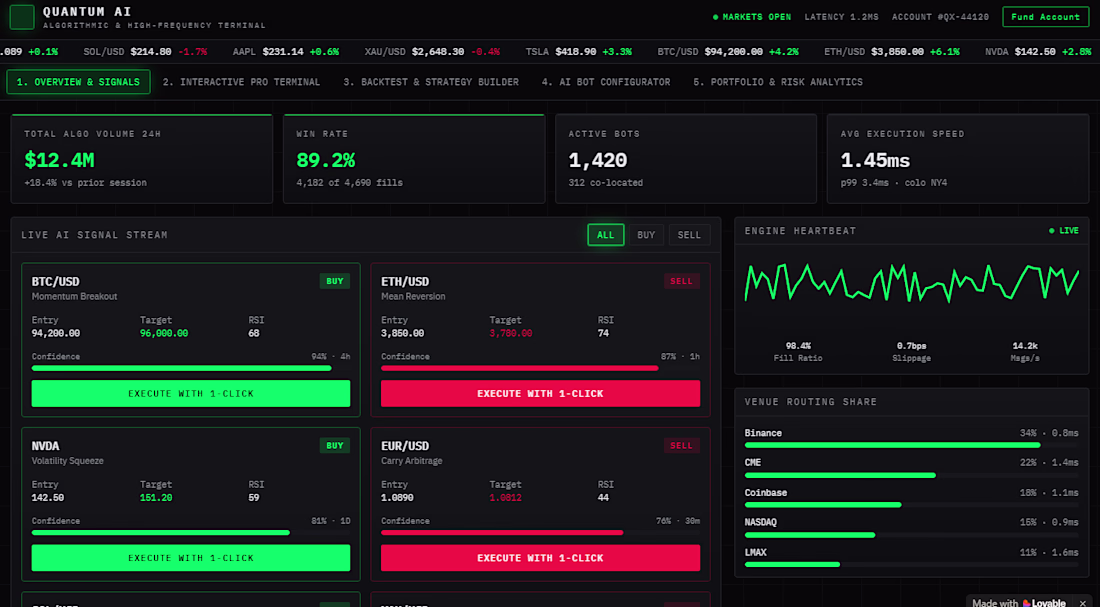Click the LMAX venue label

tap(756, 552)
